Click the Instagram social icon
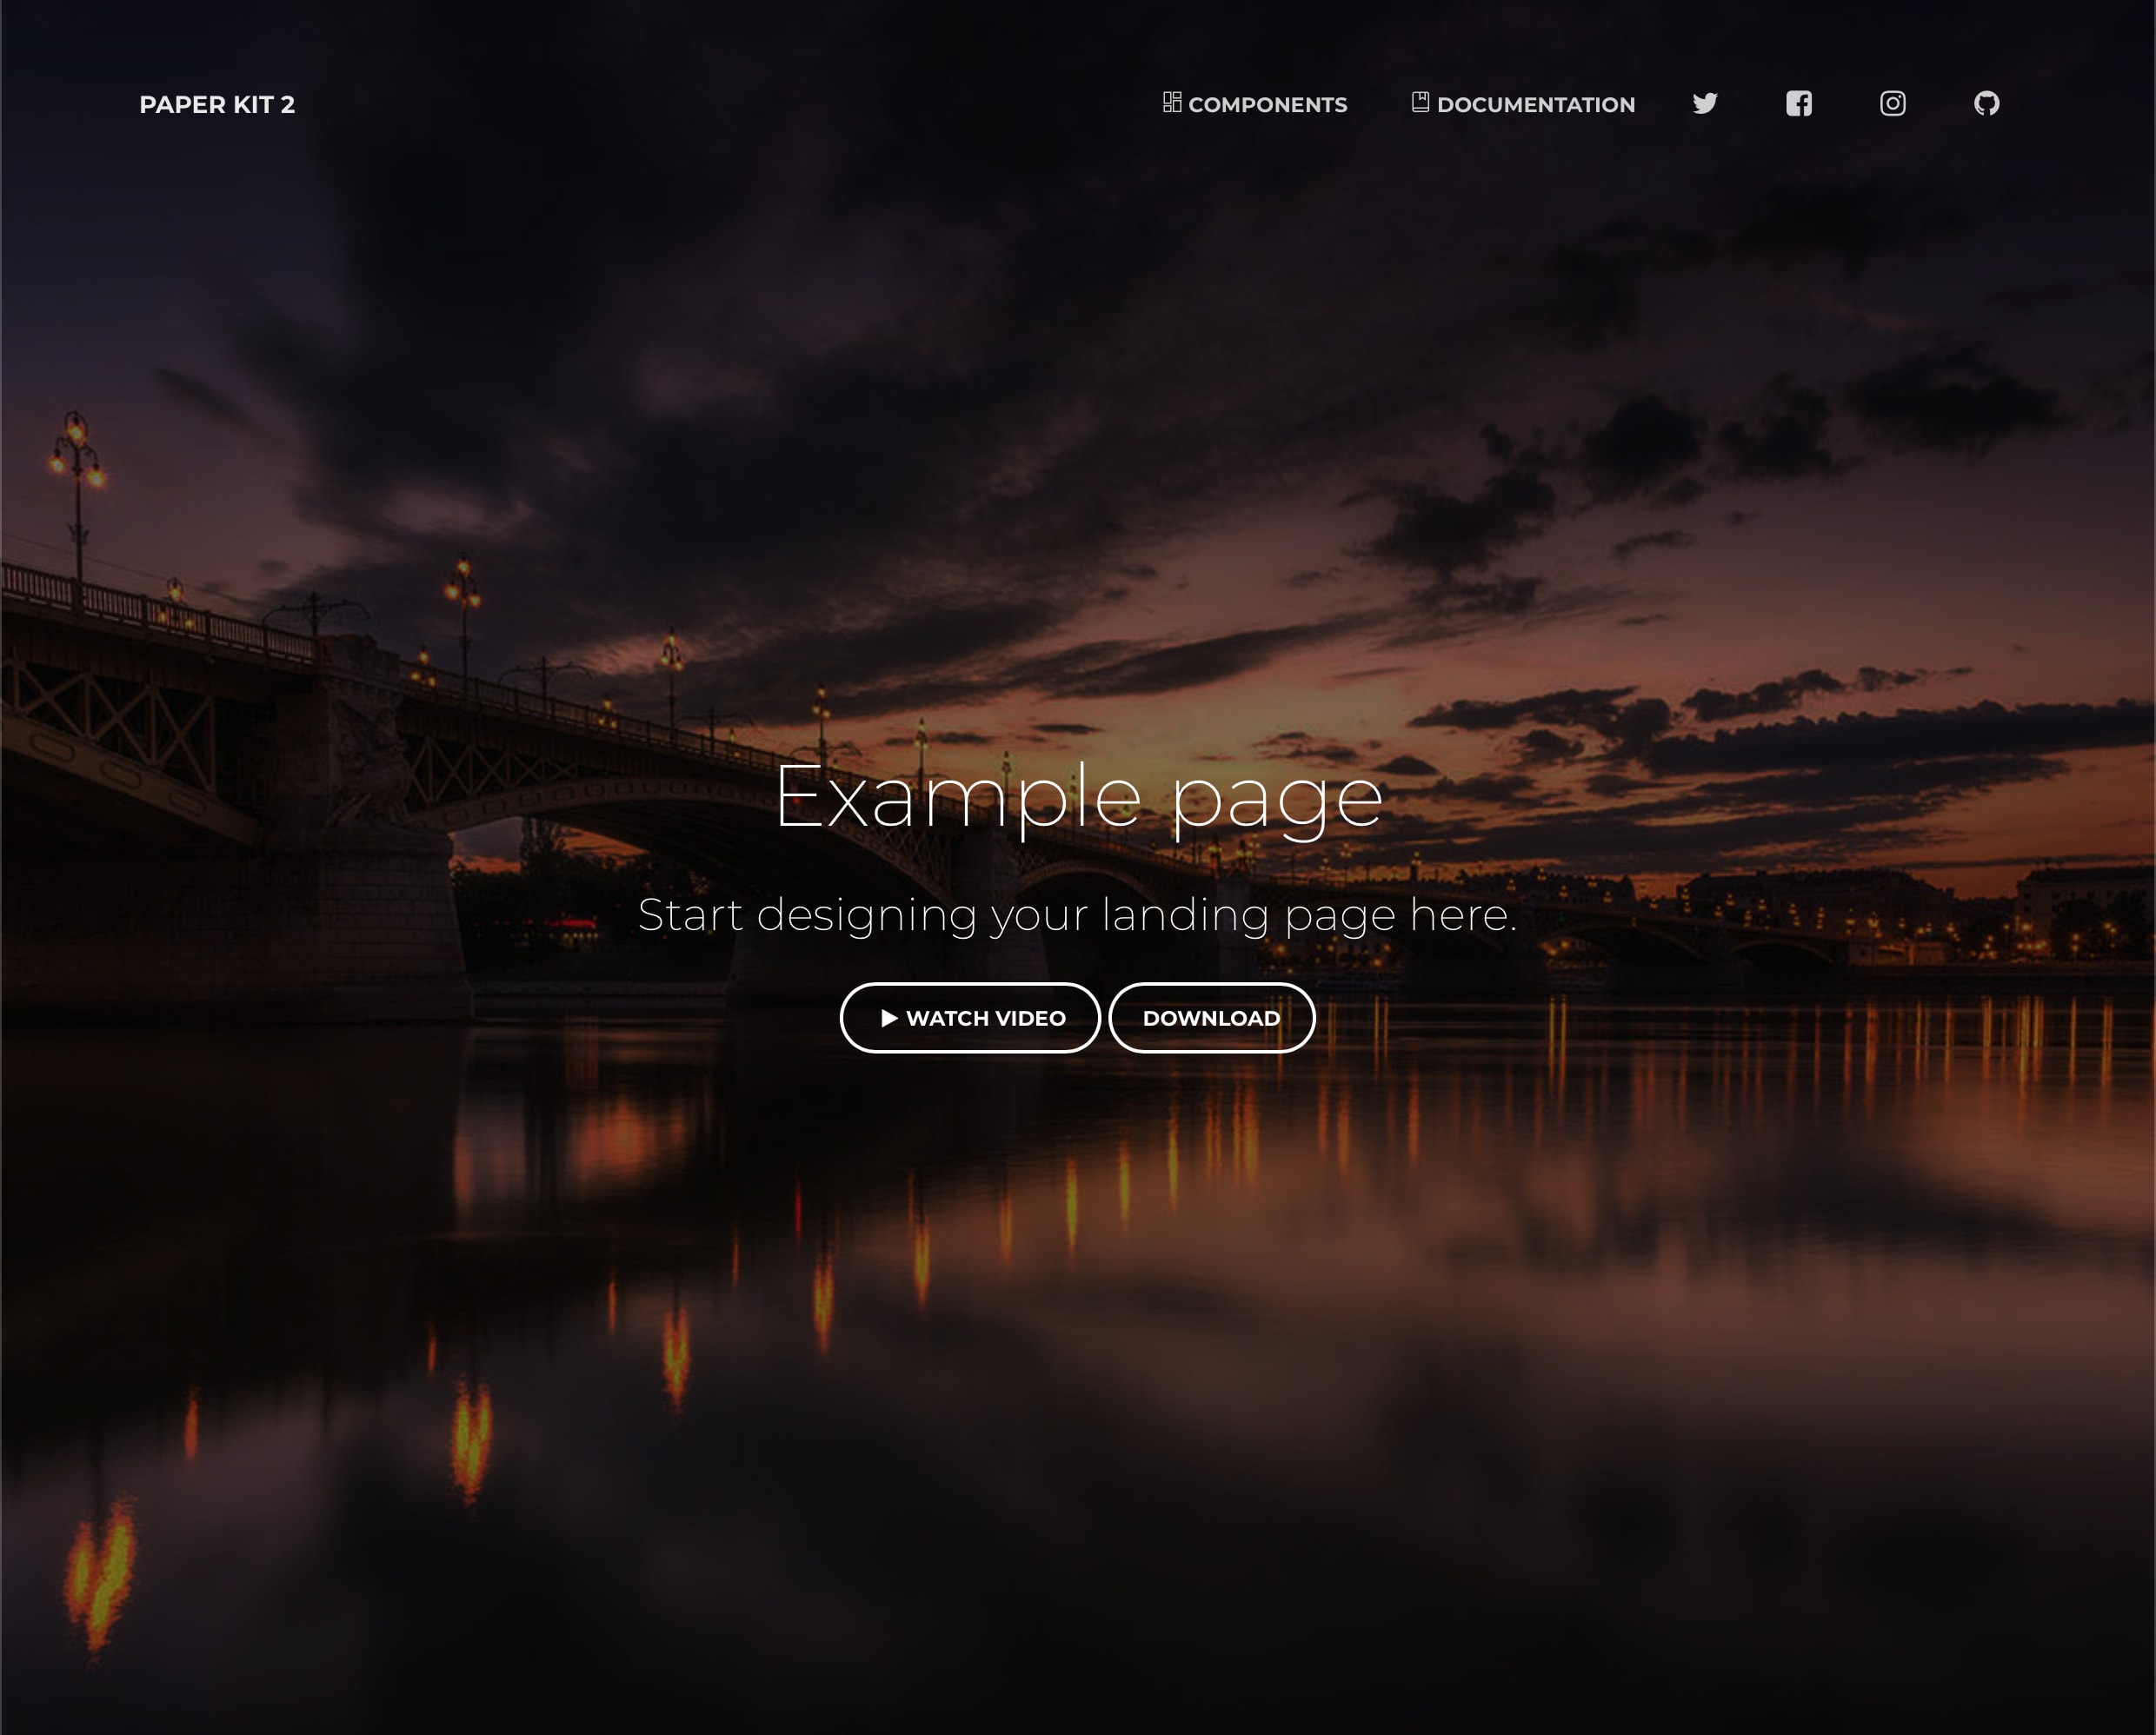The height and width of the screenshot is (1735, 2156). tap(1893, 103)
